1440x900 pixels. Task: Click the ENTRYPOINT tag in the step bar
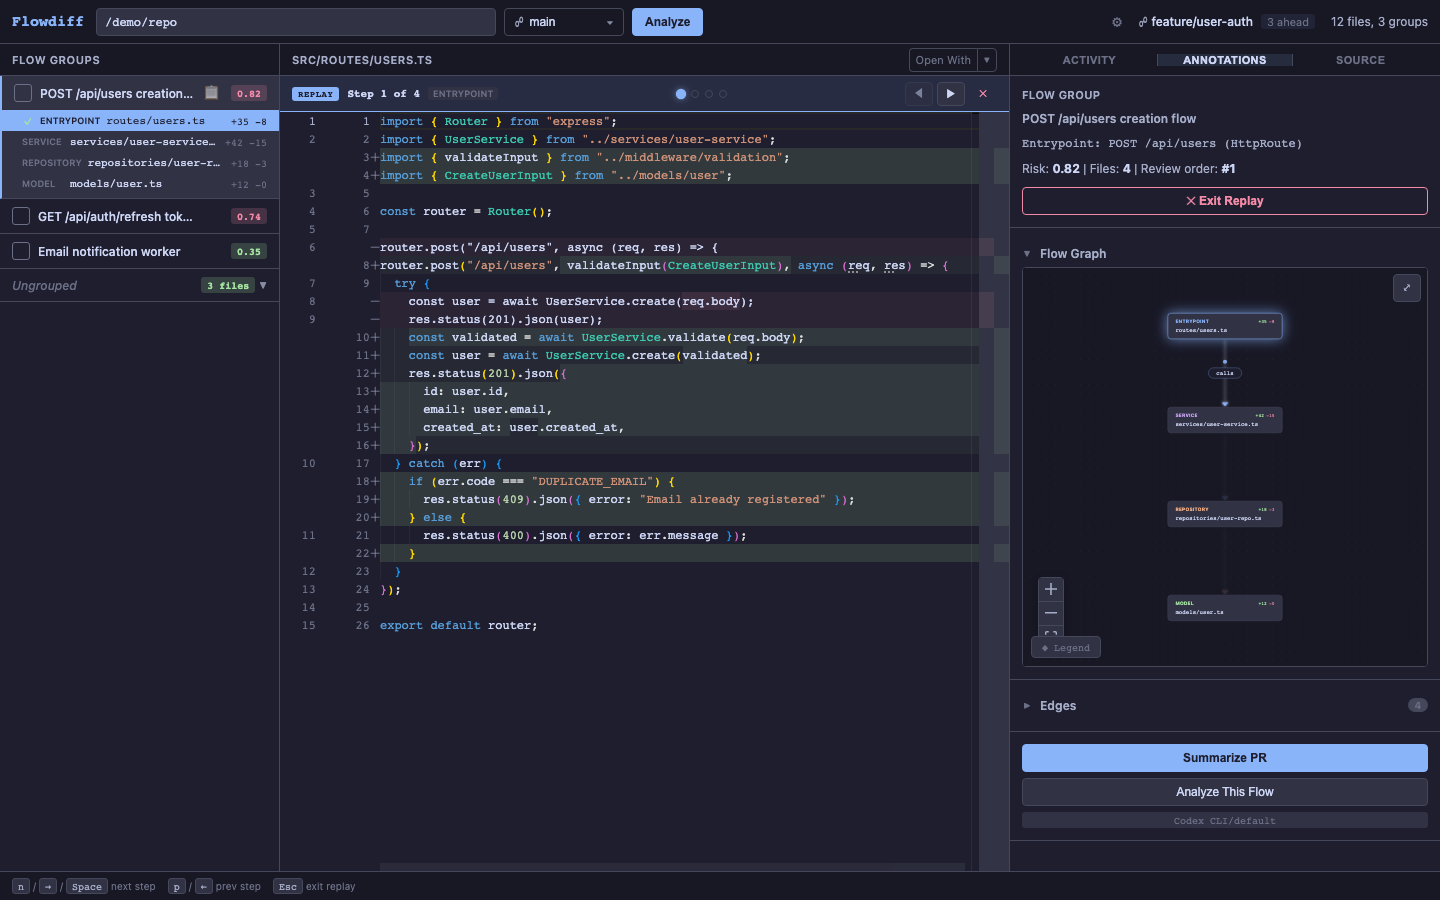point(463,94)
